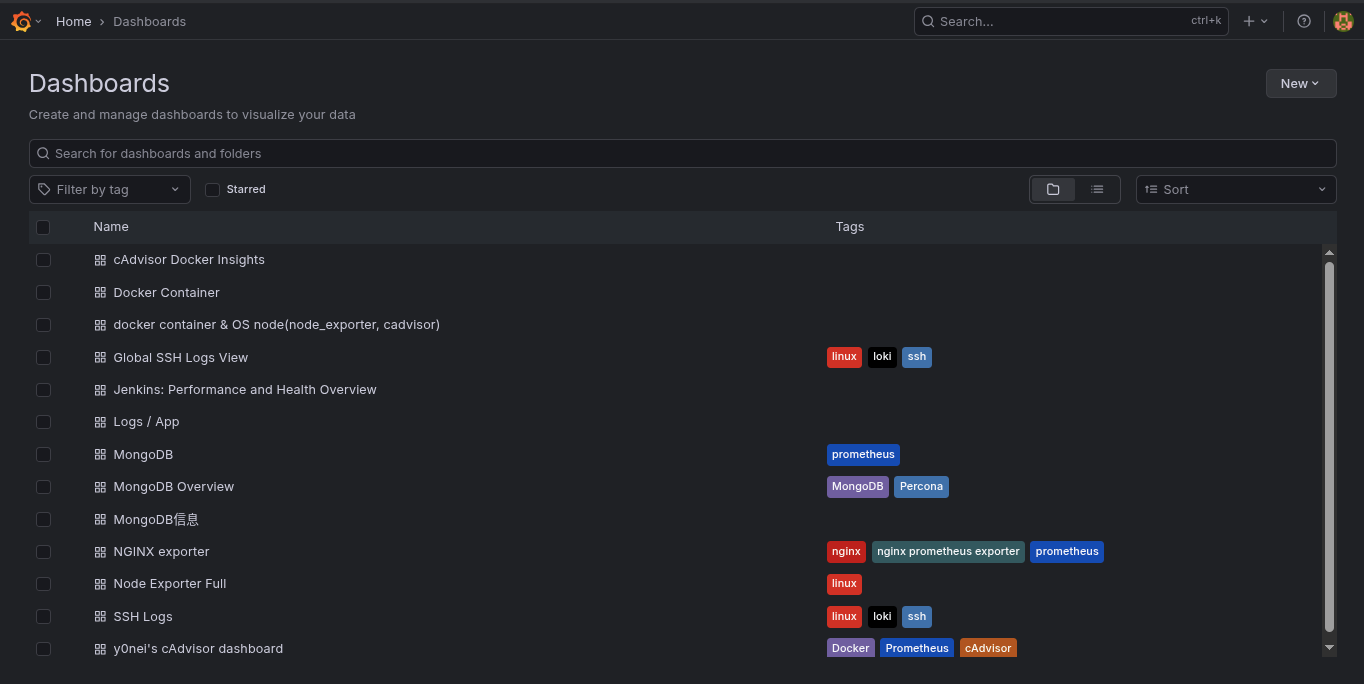This screenshot has height=684, width=1364.
Task: Click the Grafana logo in top-left corner
Action: [19, 20]
